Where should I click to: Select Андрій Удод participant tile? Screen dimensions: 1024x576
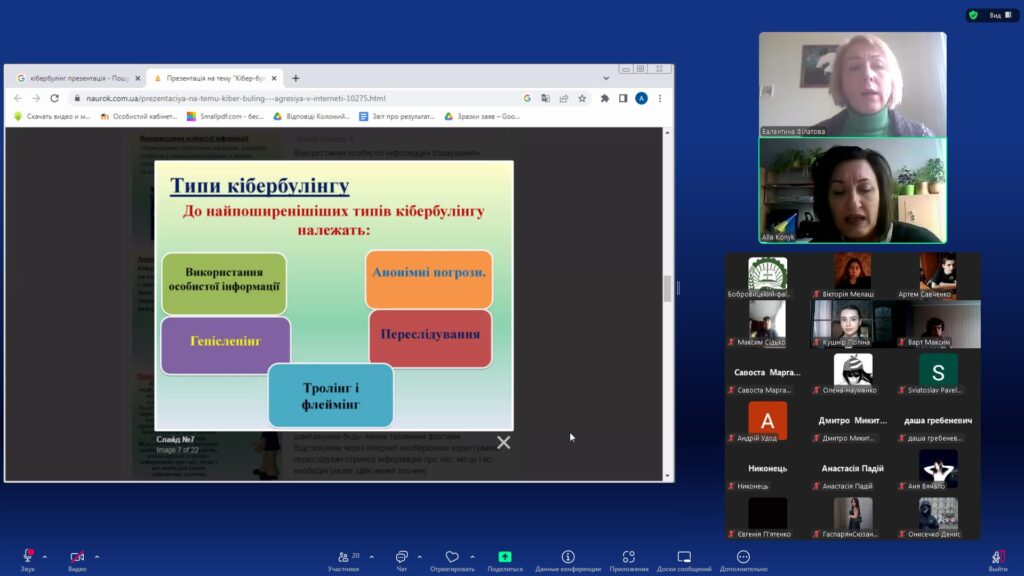click(767, 421)
